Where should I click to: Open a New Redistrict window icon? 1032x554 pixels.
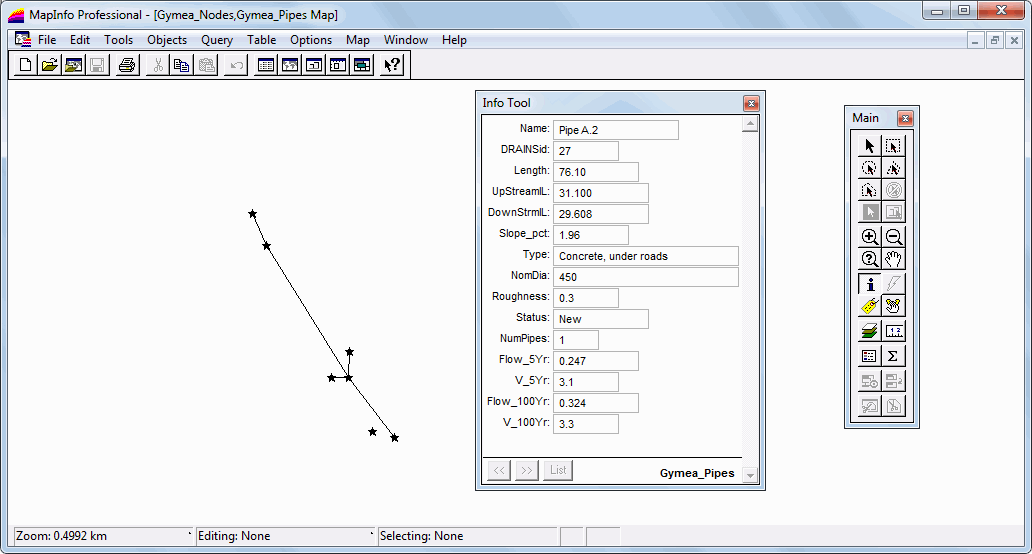pos(363,65)
